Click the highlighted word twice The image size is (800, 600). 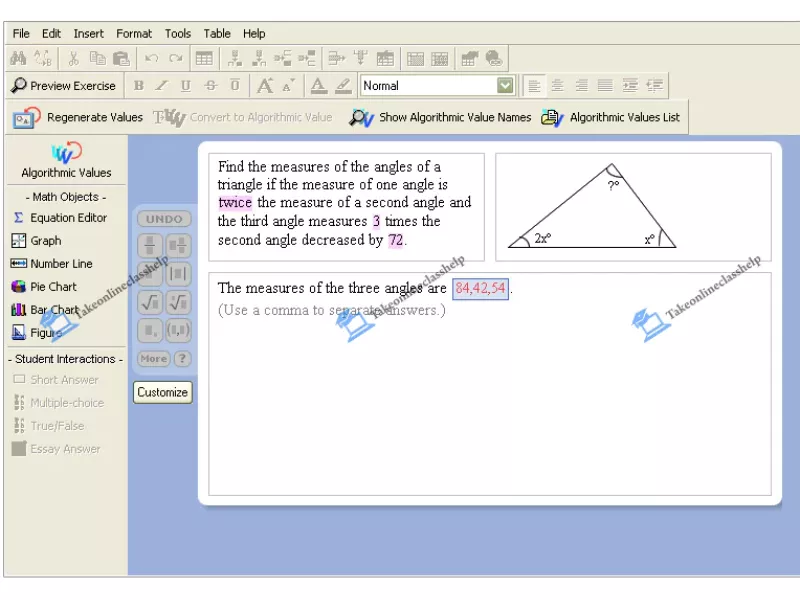point(235,203)
